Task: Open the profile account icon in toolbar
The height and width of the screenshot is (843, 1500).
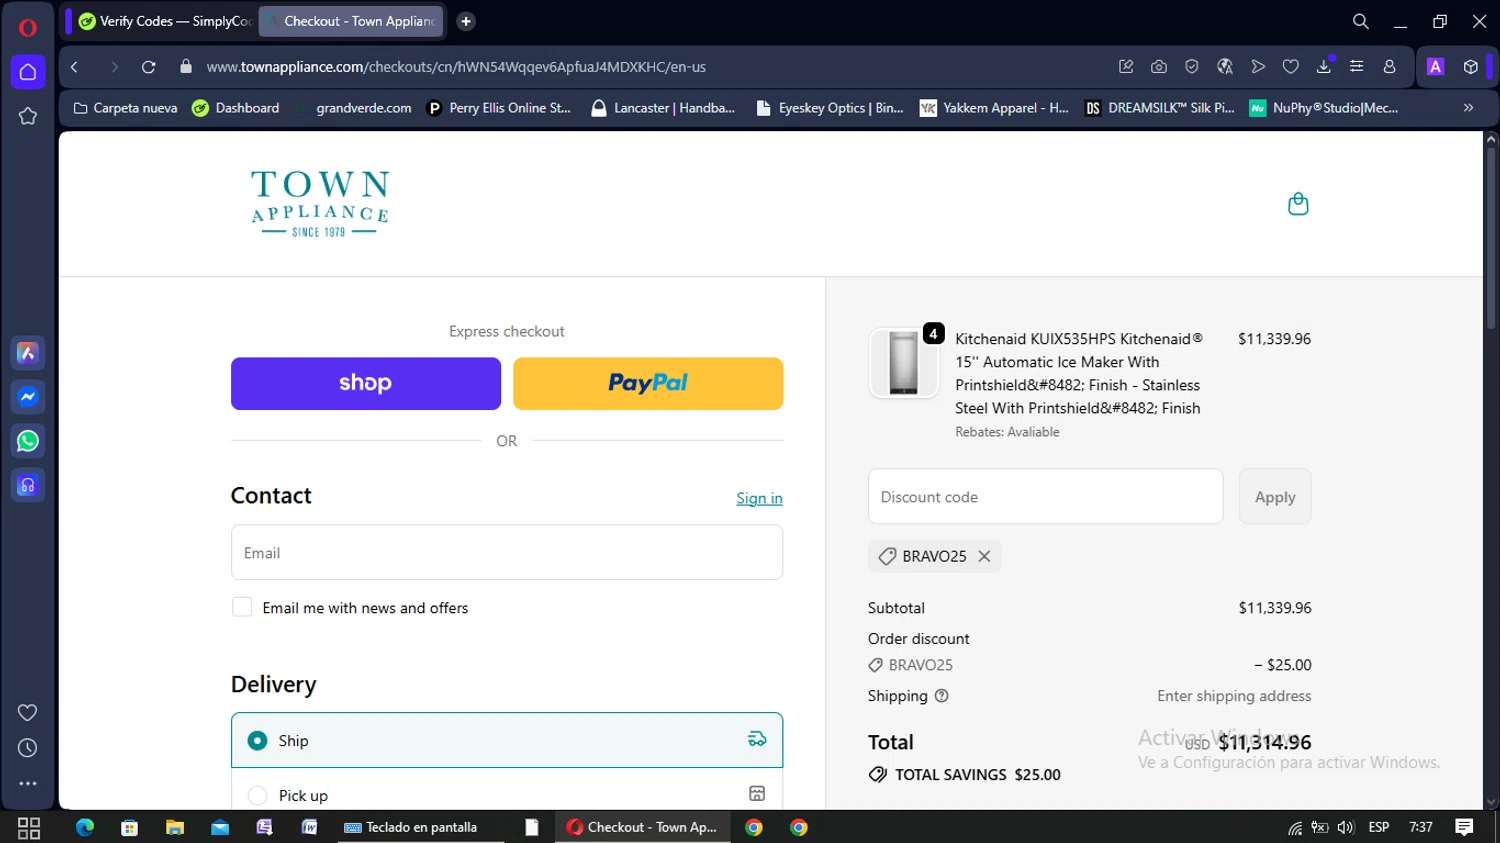Action: coord(1390,67)
